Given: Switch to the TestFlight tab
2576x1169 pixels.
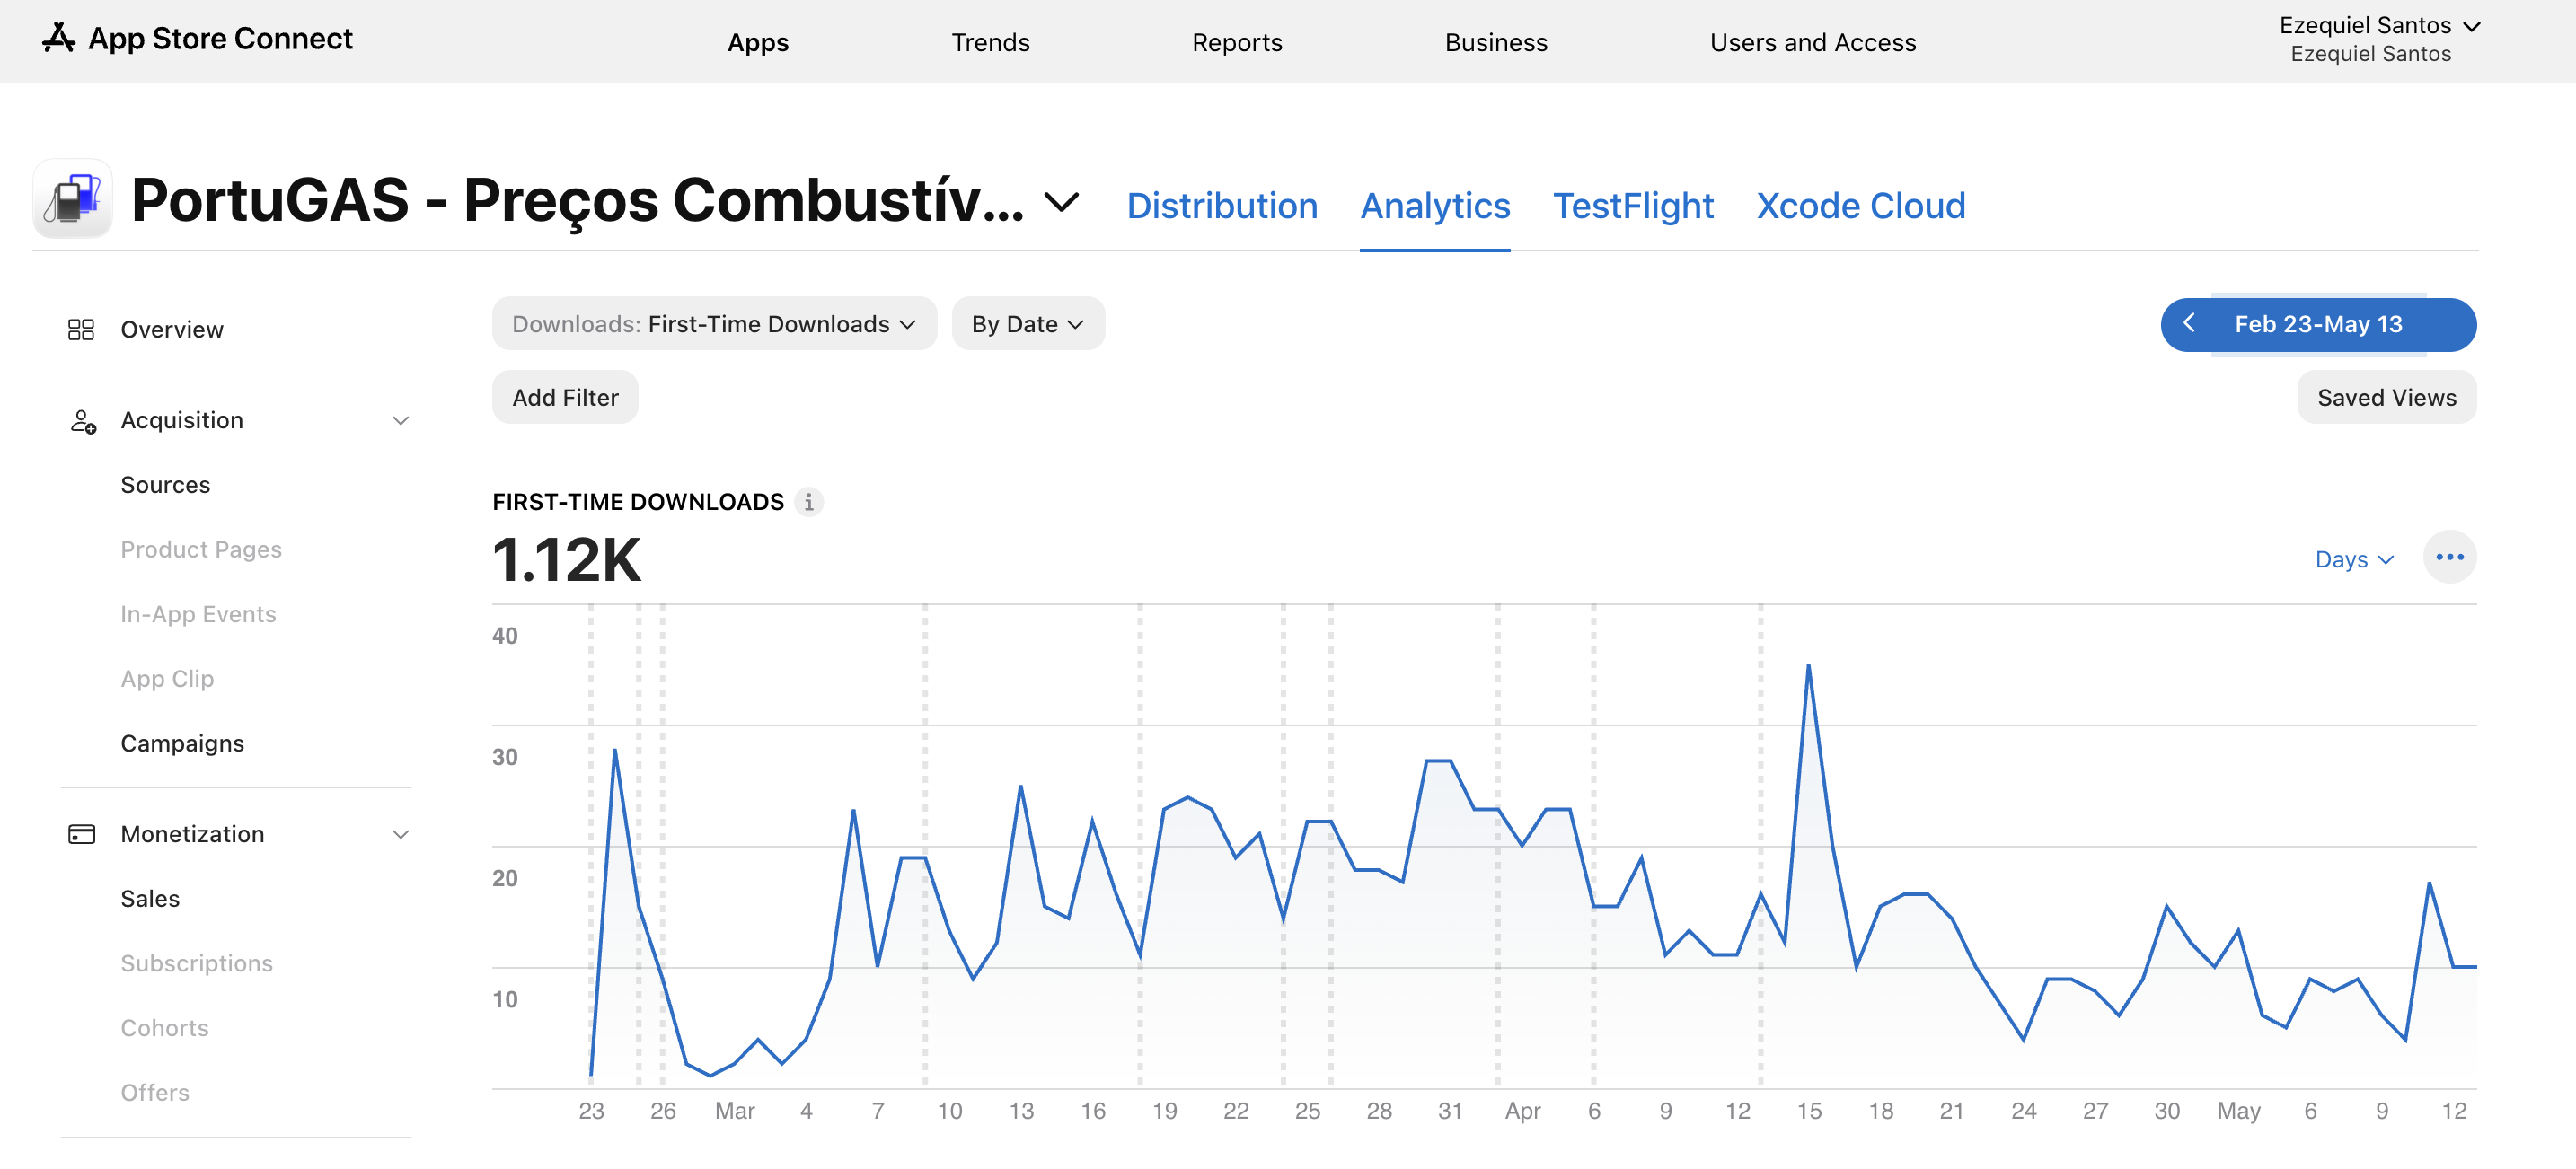Looking at the screenshot, I should point(1633,206).
